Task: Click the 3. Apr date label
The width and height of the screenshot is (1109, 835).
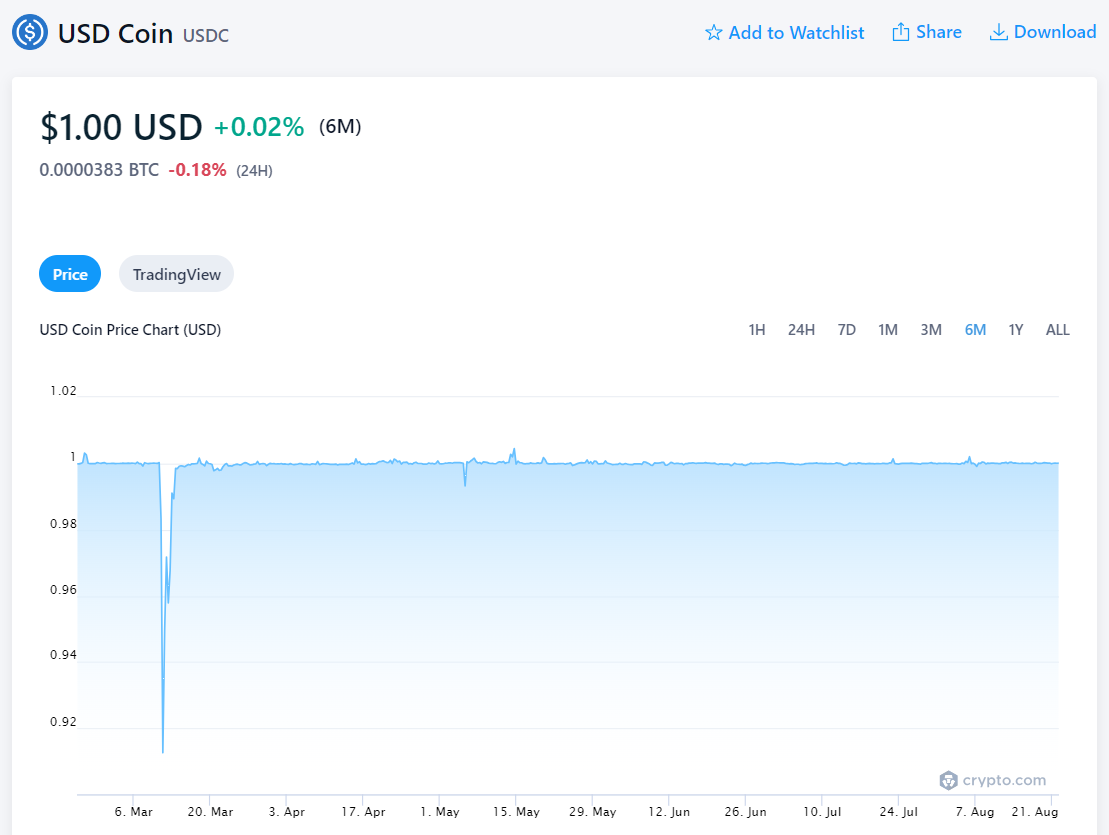Action: point(286,812)
